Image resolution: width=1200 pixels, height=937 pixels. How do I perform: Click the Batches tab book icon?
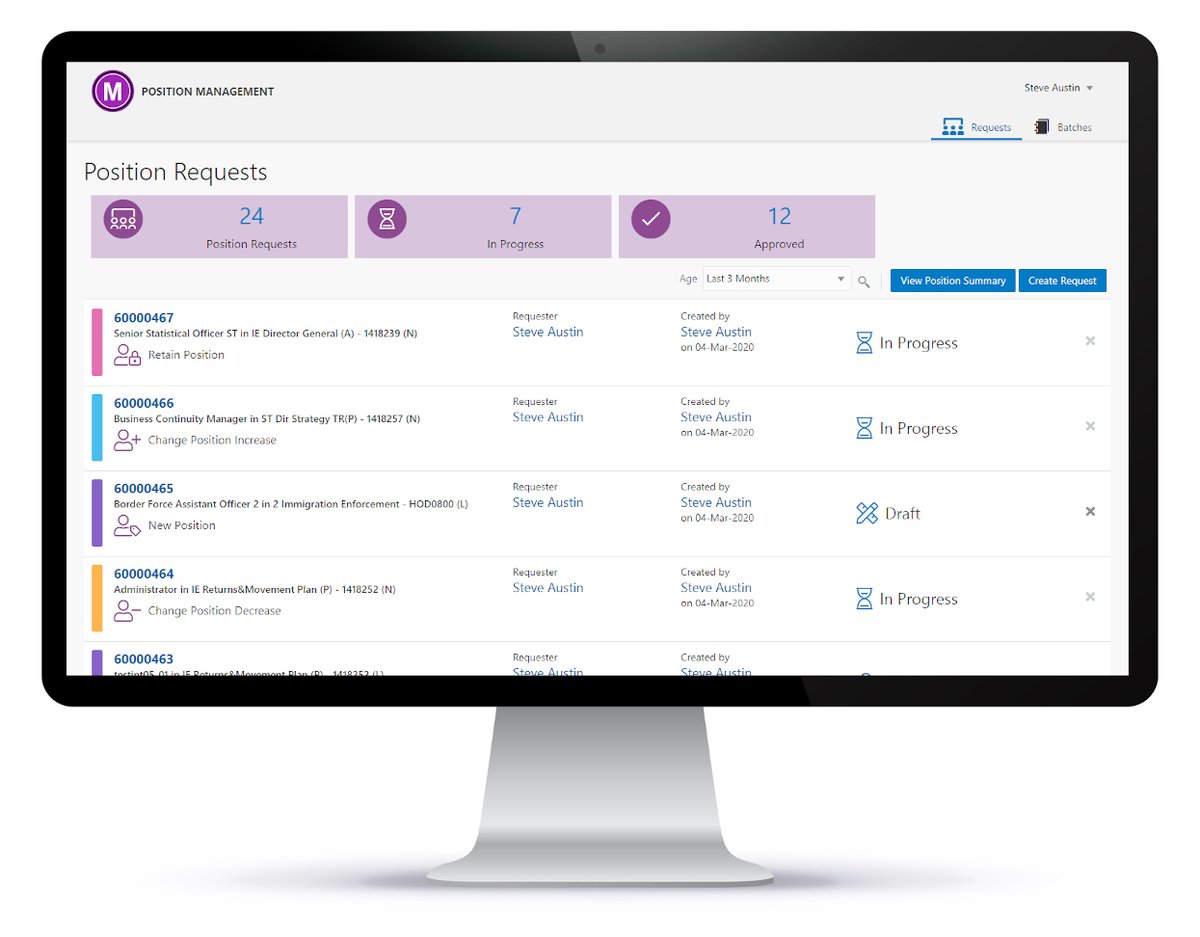[x=1041, y=127]
